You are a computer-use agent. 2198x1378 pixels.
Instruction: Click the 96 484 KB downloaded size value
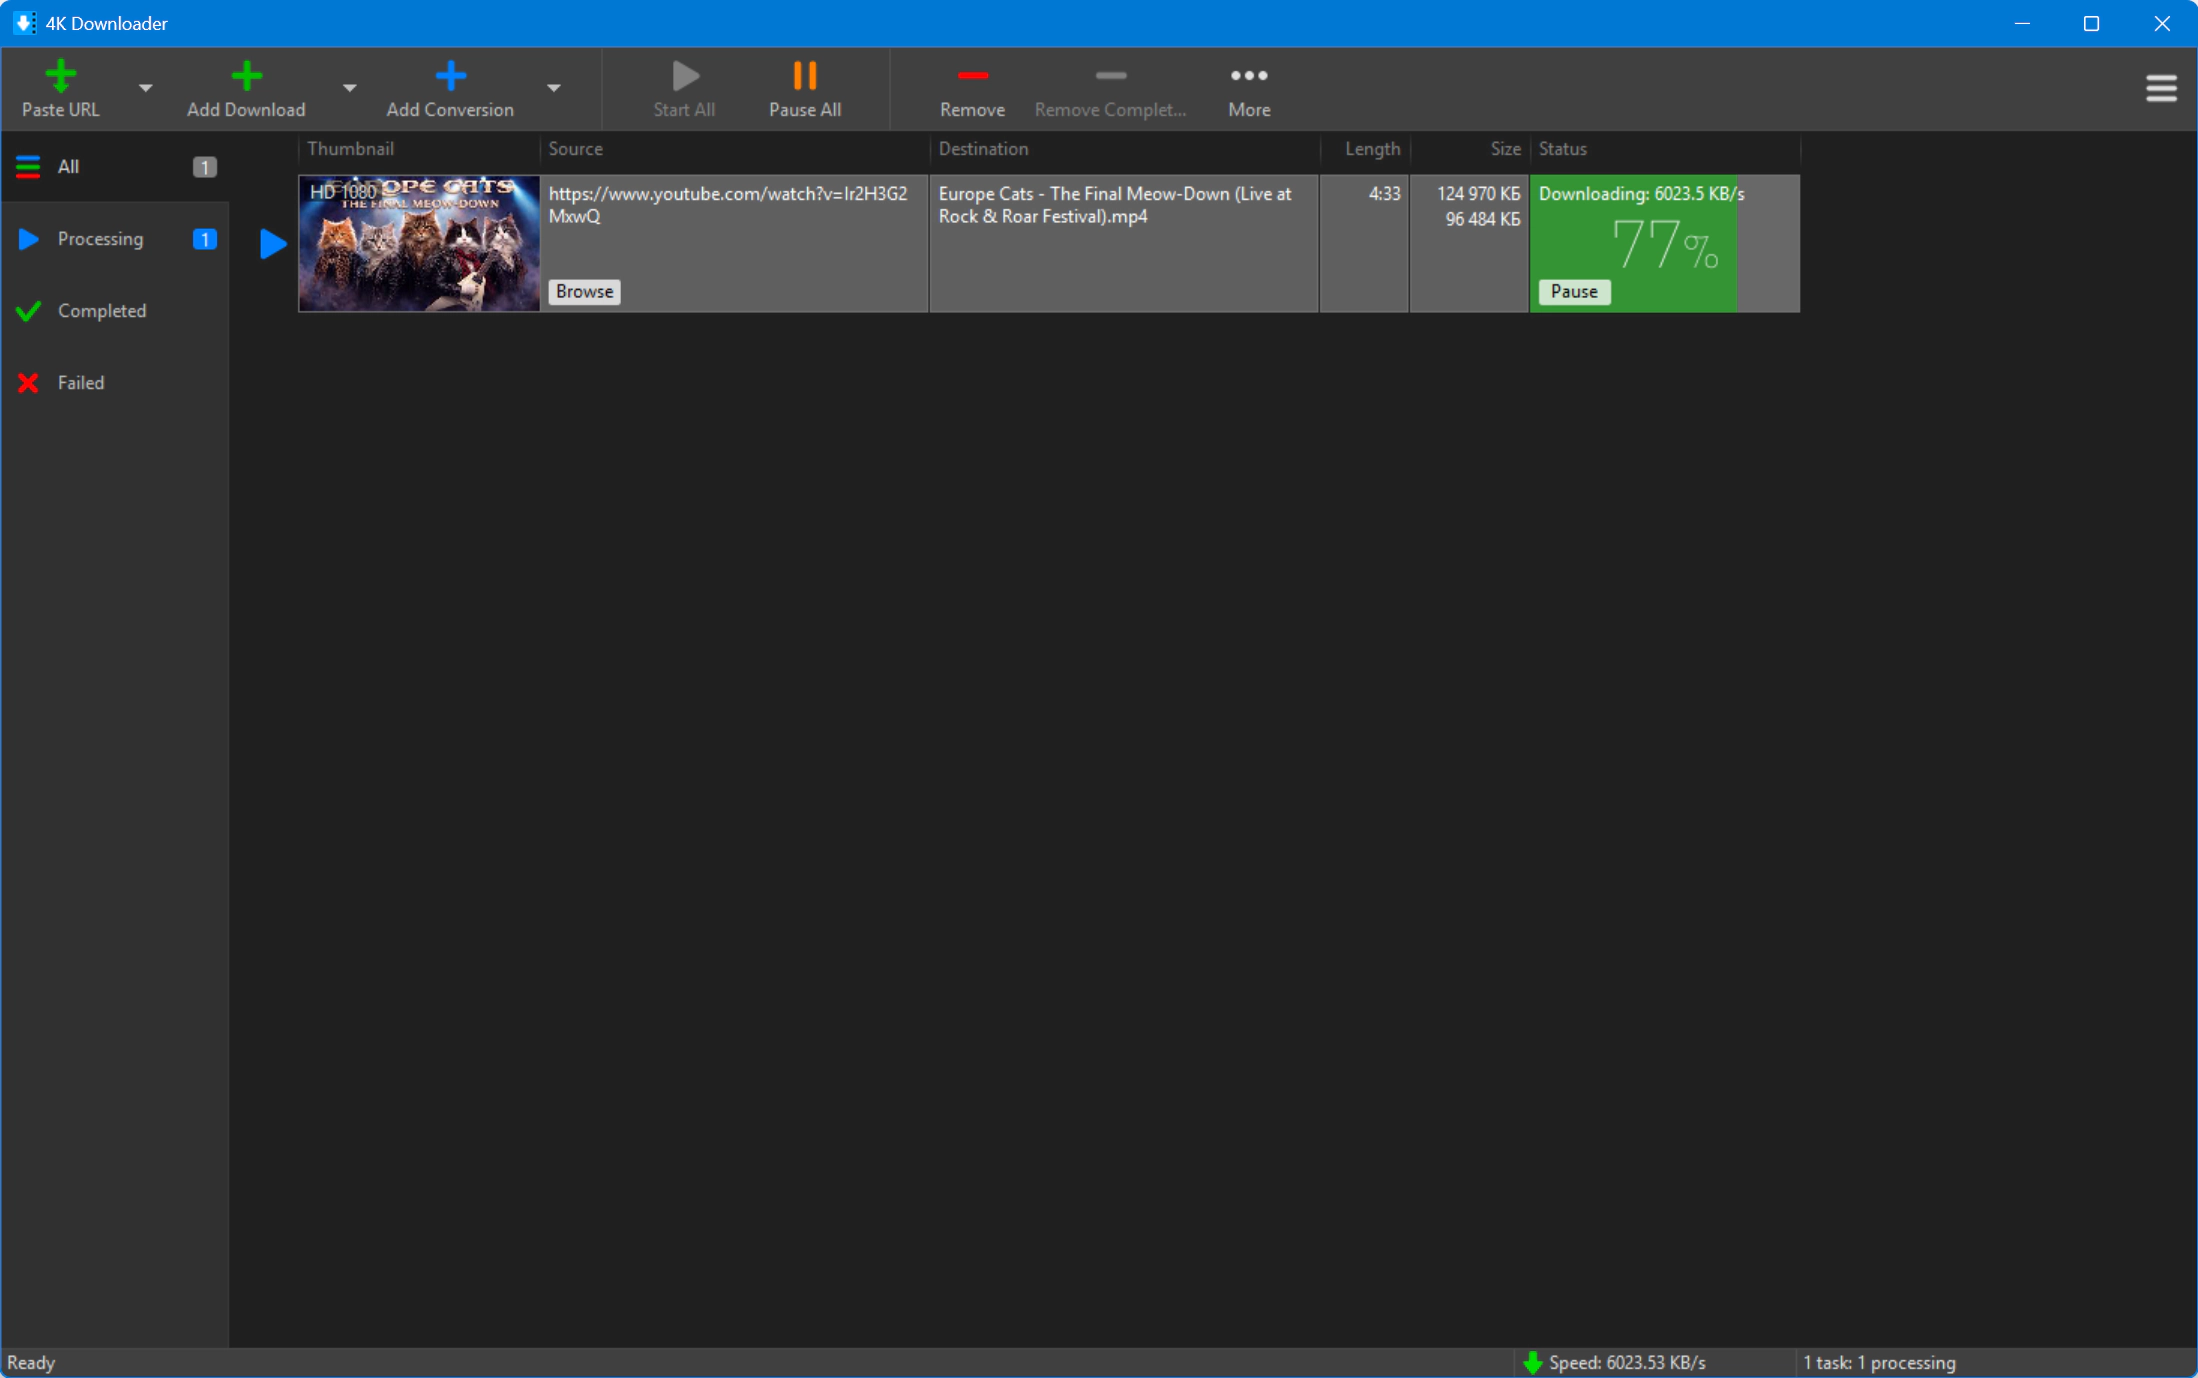[1482, 219]
